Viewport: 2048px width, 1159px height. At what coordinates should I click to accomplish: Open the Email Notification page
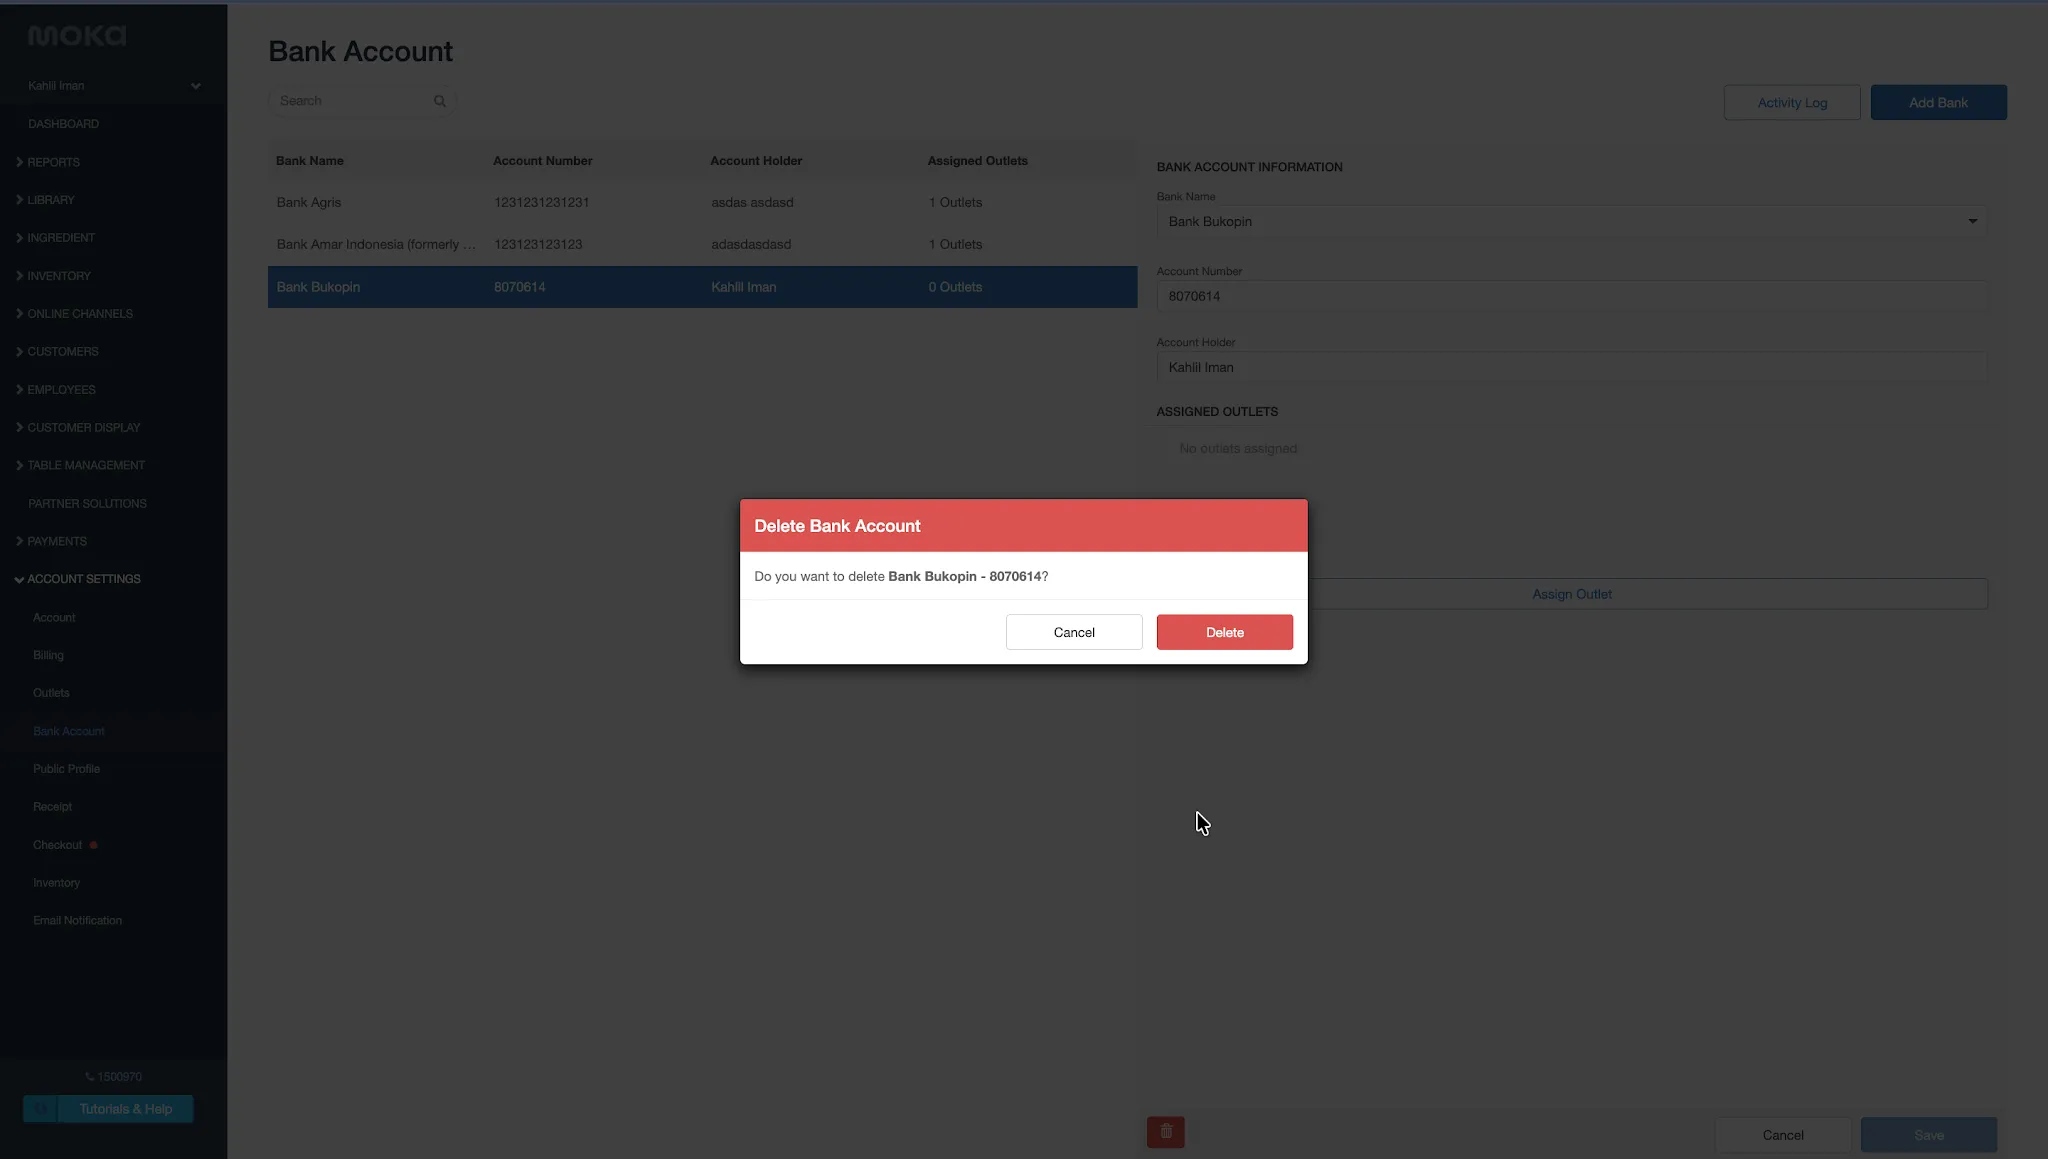point(77,921)
